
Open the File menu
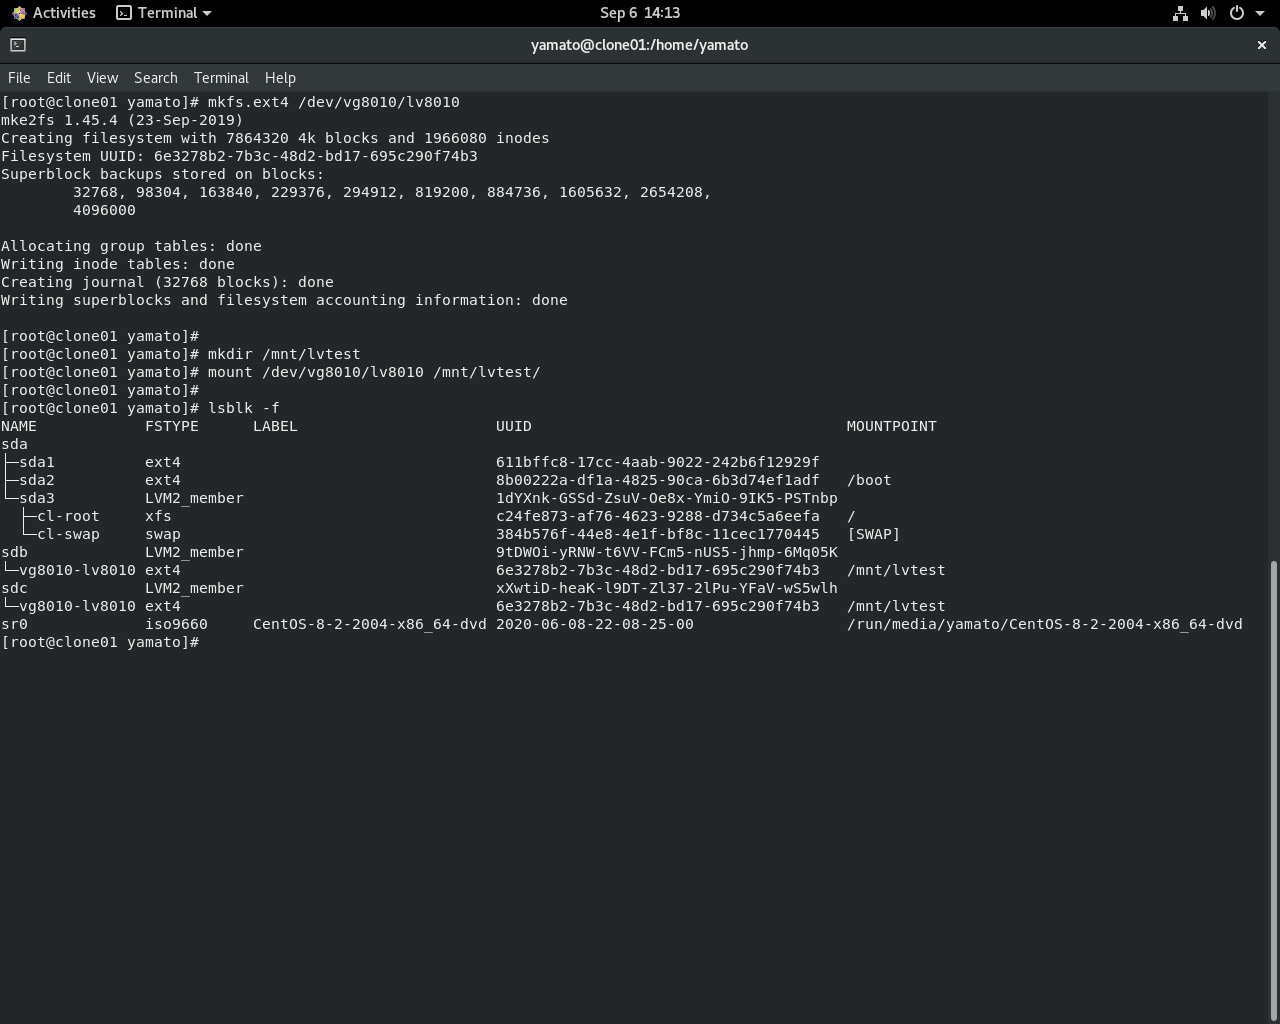19,78
